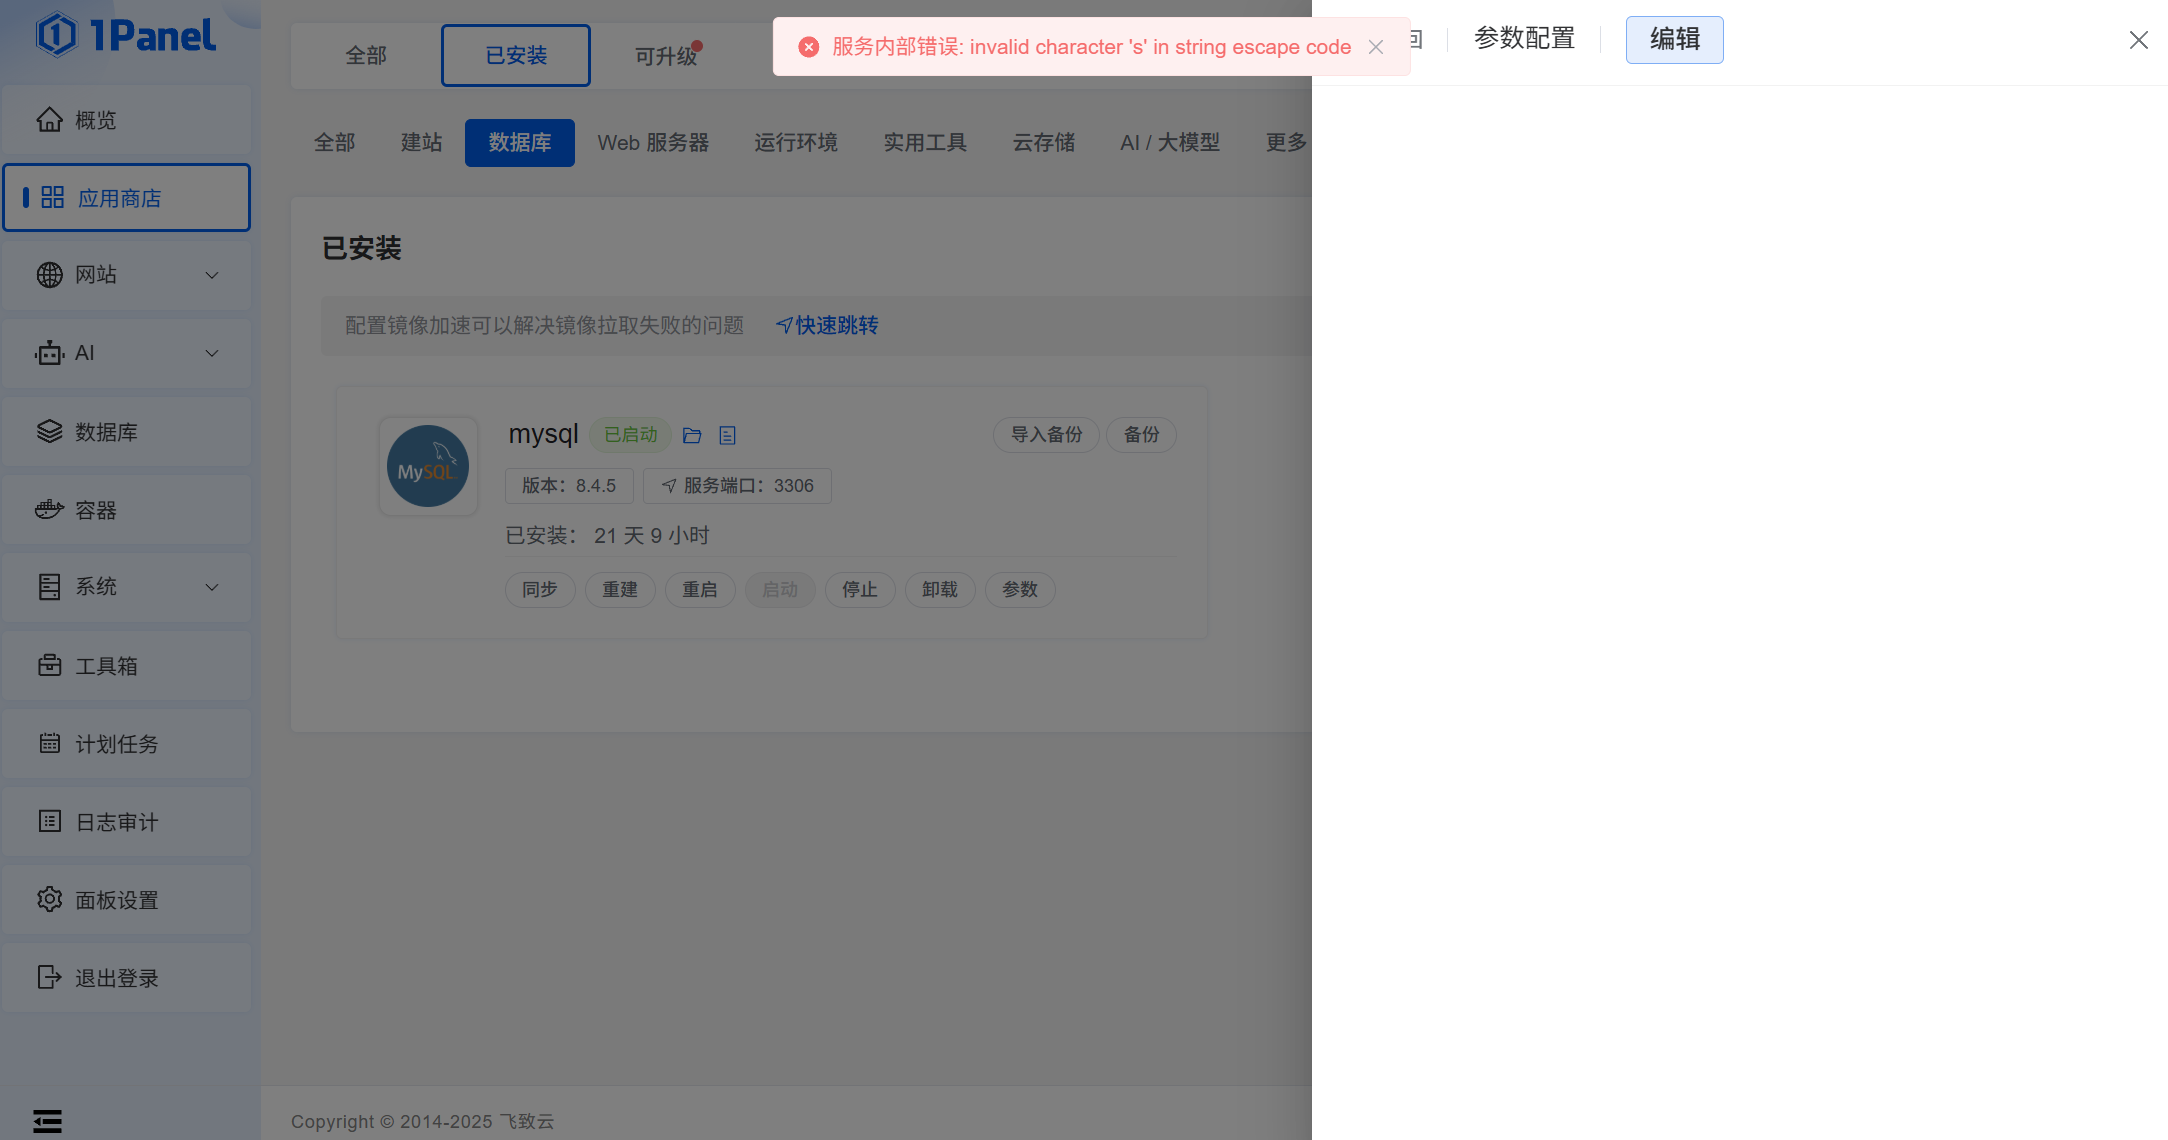Click the 编辑 button in drawer header
This screenshot has height=1140, width=2168.
click(x=1675, y=40)
